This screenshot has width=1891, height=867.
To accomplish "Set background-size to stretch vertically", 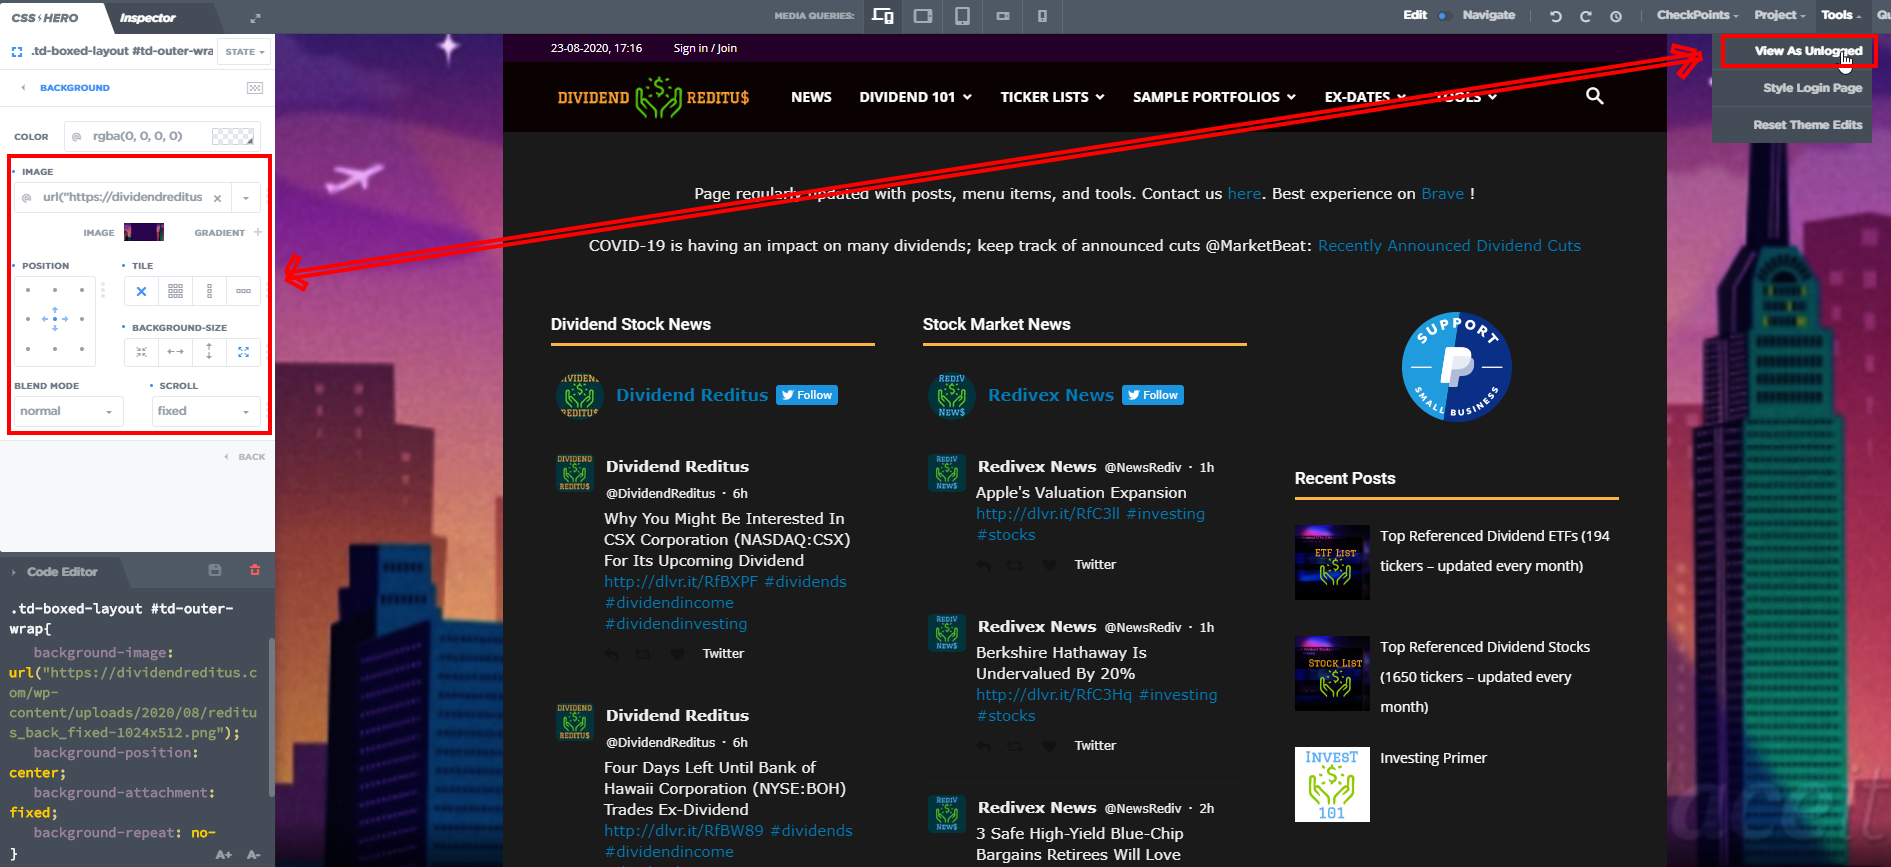I will 209,352.
